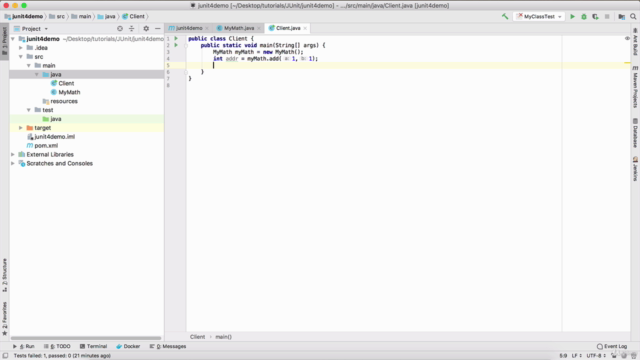Collapse the test folder arrow
Viewport: 640px width, 360px height.
point(29,110)
